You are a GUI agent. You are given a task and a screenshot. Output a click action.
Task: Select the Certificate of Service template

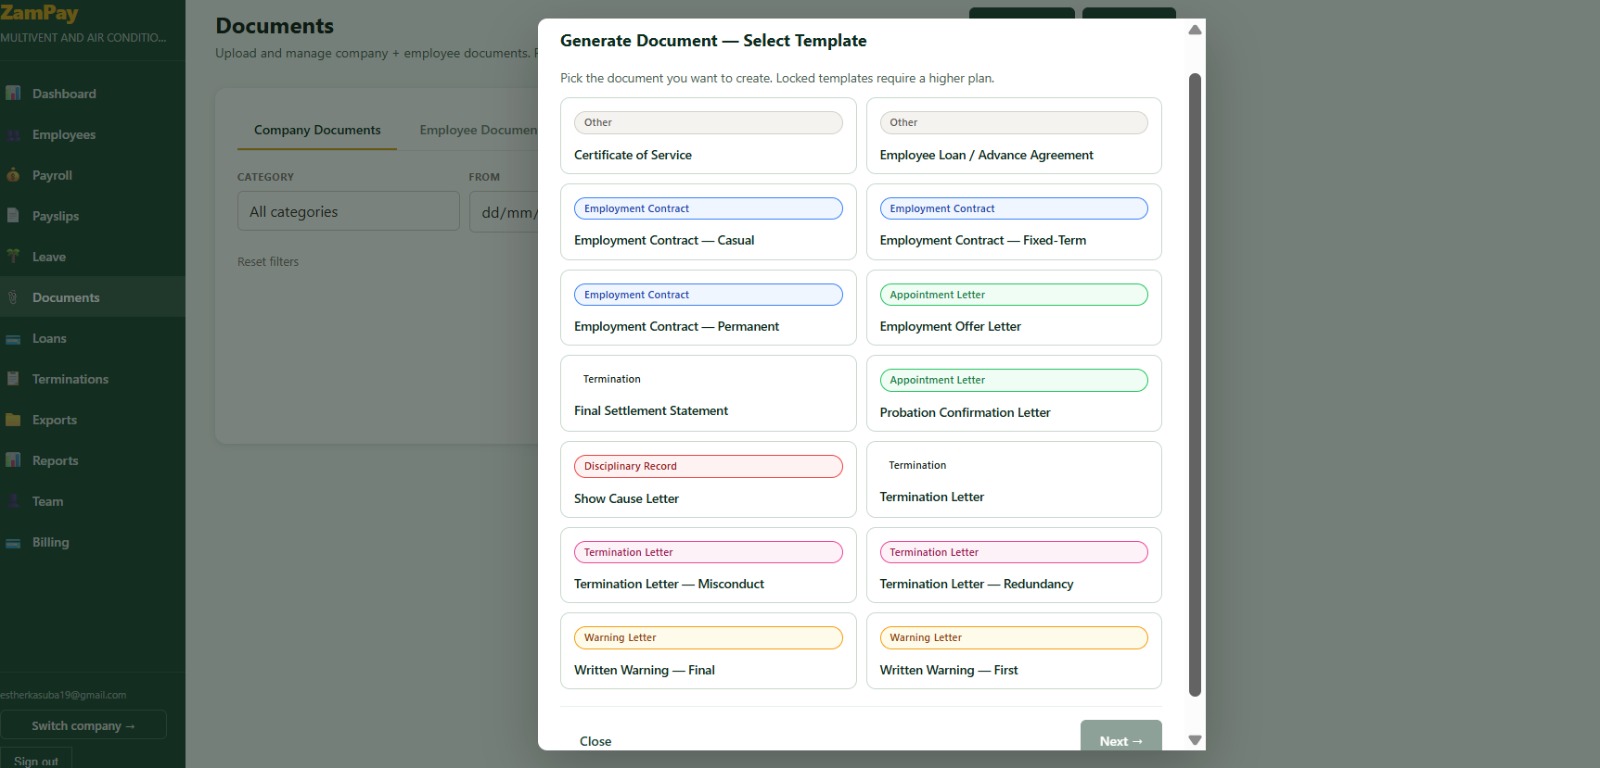708,135
